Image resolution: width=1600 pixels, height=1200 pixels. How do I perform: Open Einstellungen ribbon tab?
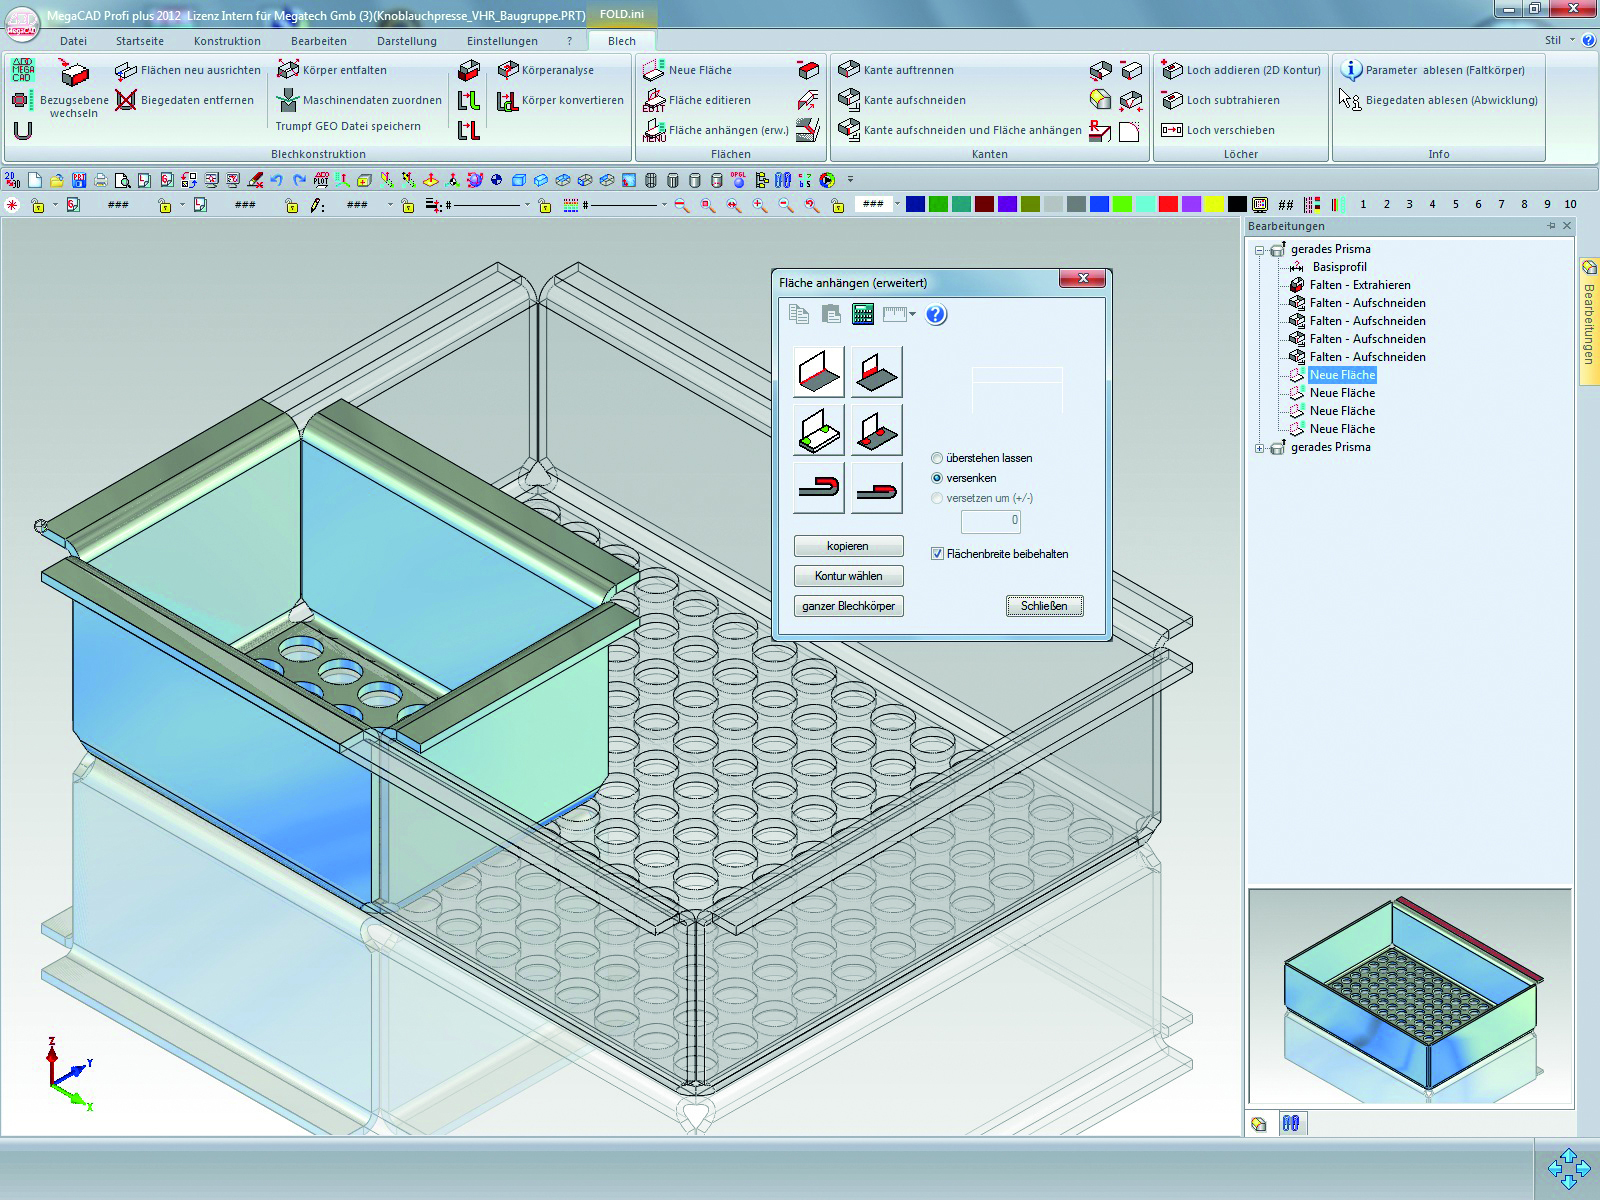point(502,41)
